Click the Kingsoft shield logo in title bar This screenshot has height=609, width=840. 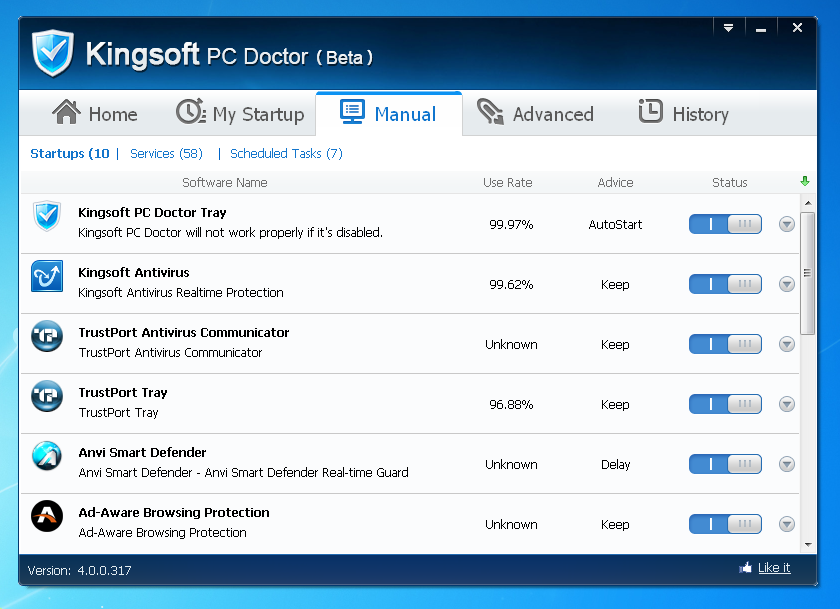click(53, 53)
